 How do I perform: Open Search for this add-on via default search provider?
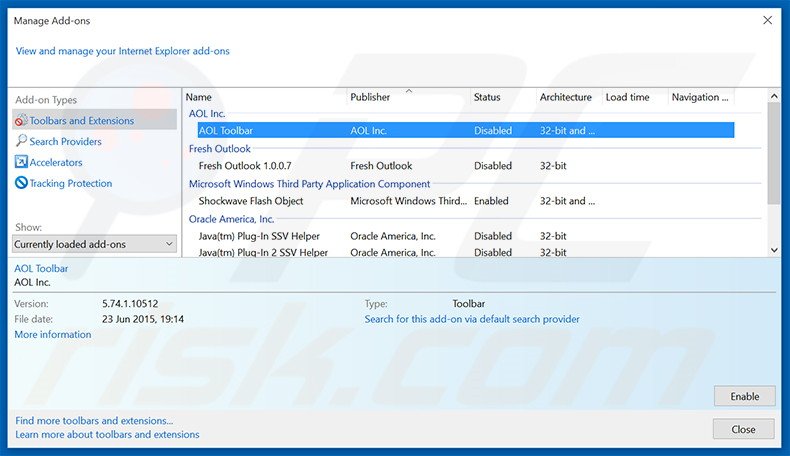point(472,319)
